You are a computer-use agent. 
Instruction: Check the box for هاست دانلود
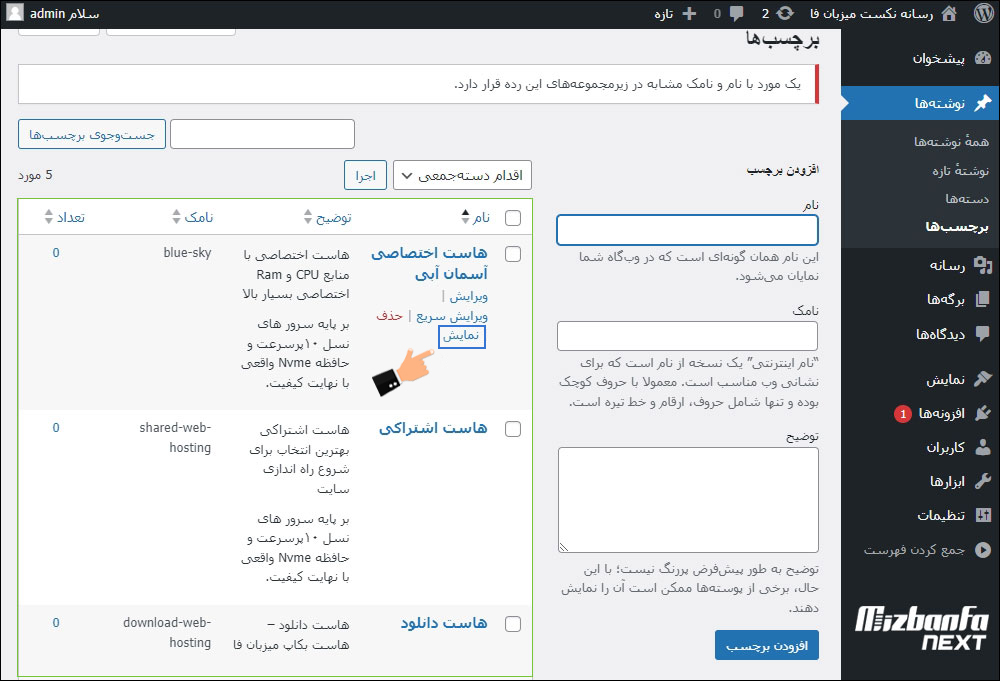pyautogui.click(x=513, y=624)
